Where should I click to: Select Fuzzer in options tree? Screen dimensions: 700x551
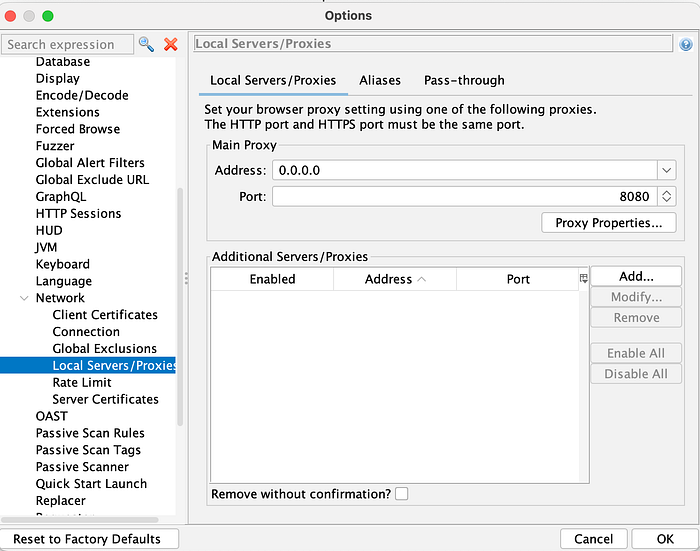click(x=55, y=146)
